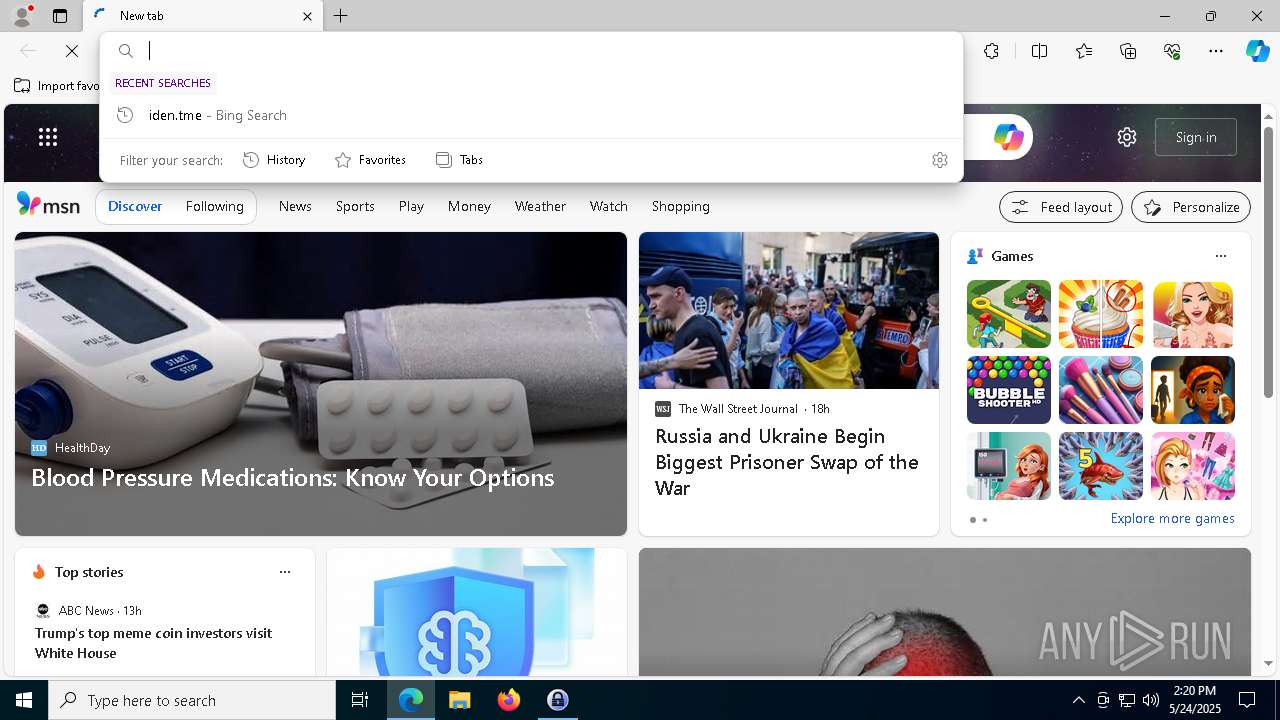Open the Games card heading

tap(1012, 256)
